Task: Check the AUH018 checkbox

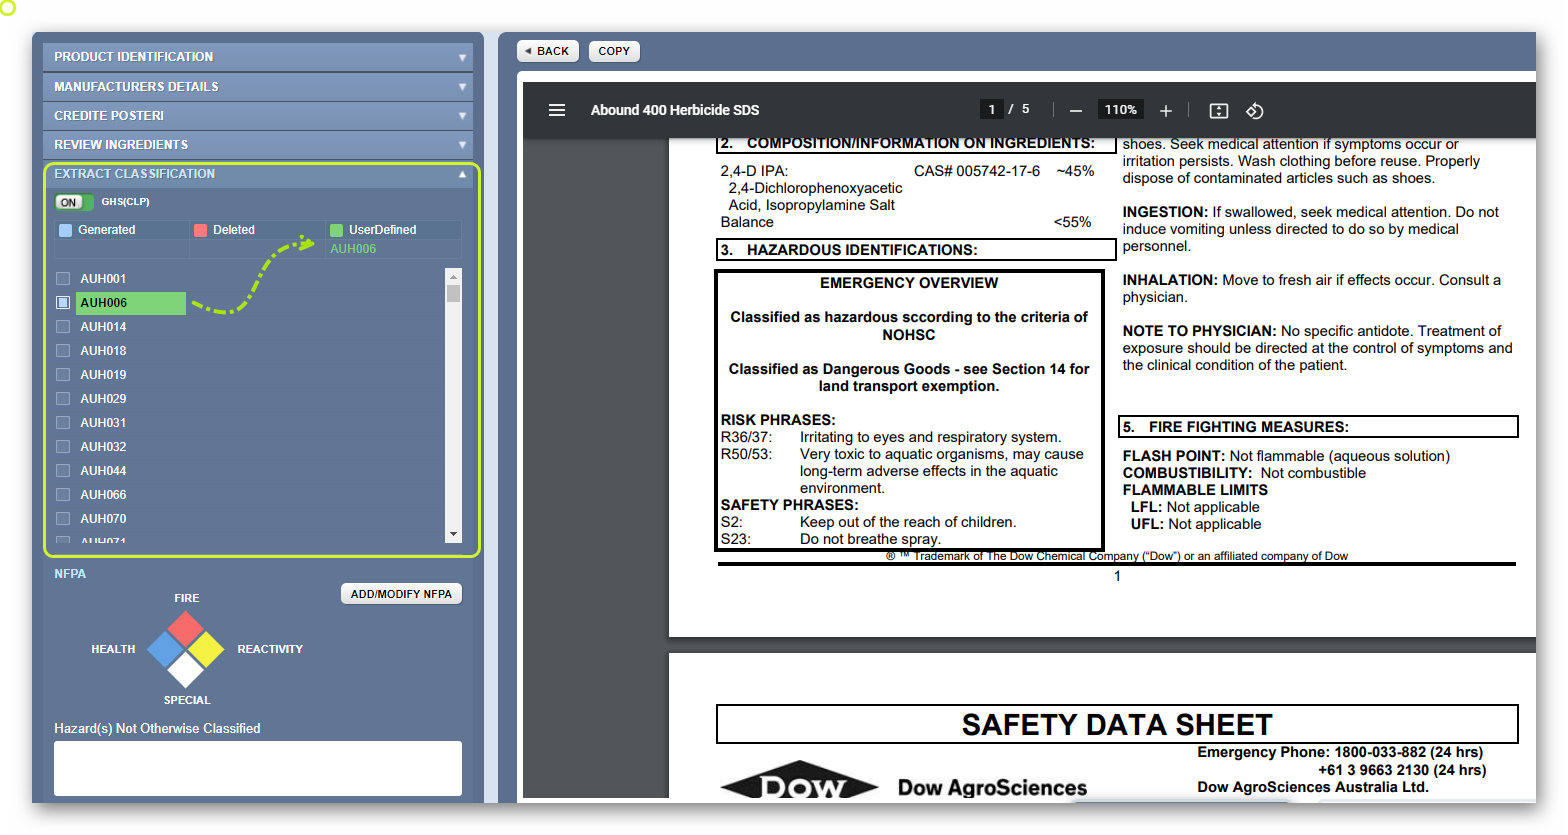Action: pos(63,351)
